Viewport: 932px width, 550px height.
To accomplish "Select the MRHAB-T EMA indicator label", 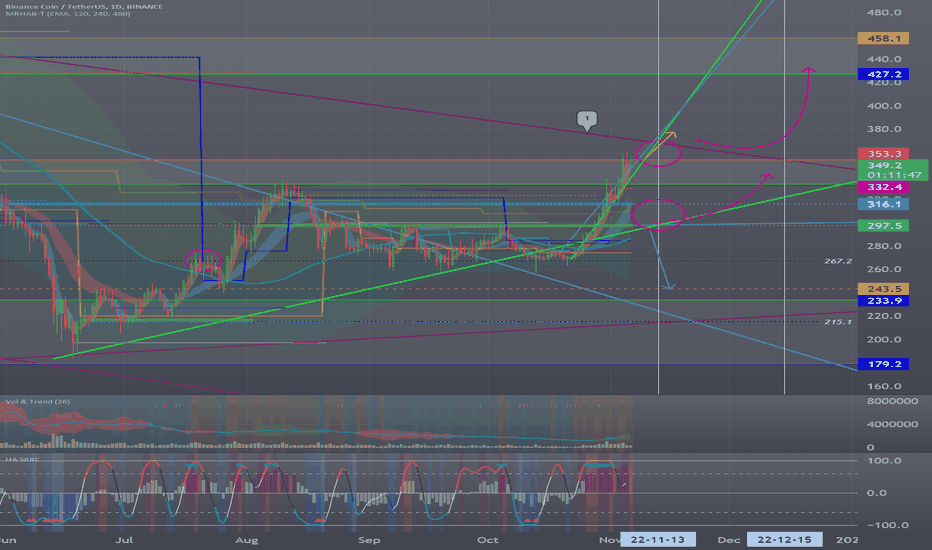I will click(68, 14).
